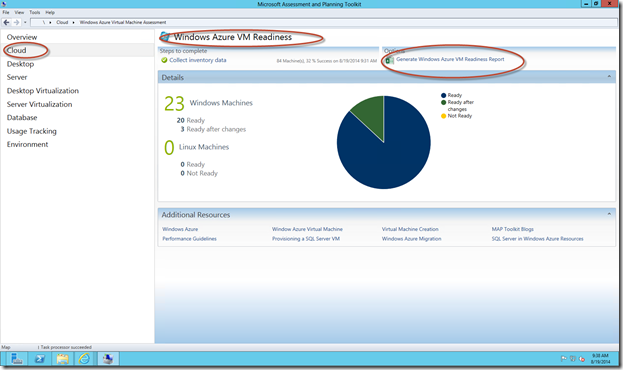Select Desktop Virtualization in the left navigation
This screenshot has width=623, height=370.
click(43, 91)
